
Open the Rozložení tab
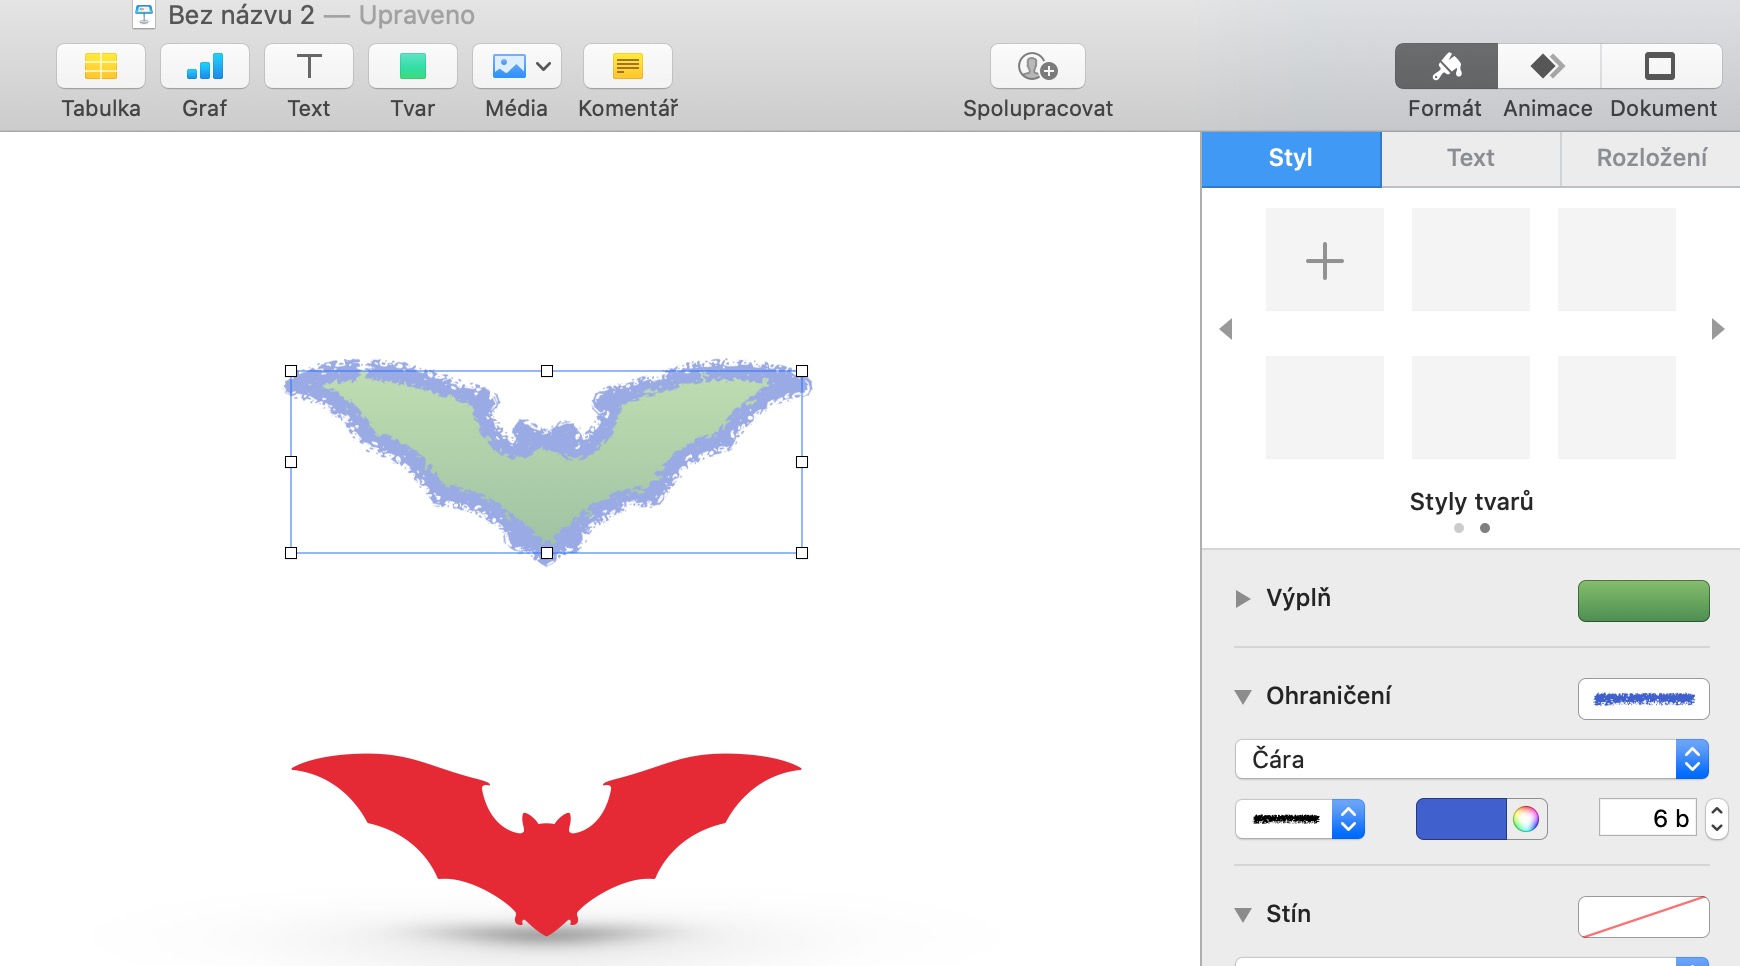pos(1651,158)
